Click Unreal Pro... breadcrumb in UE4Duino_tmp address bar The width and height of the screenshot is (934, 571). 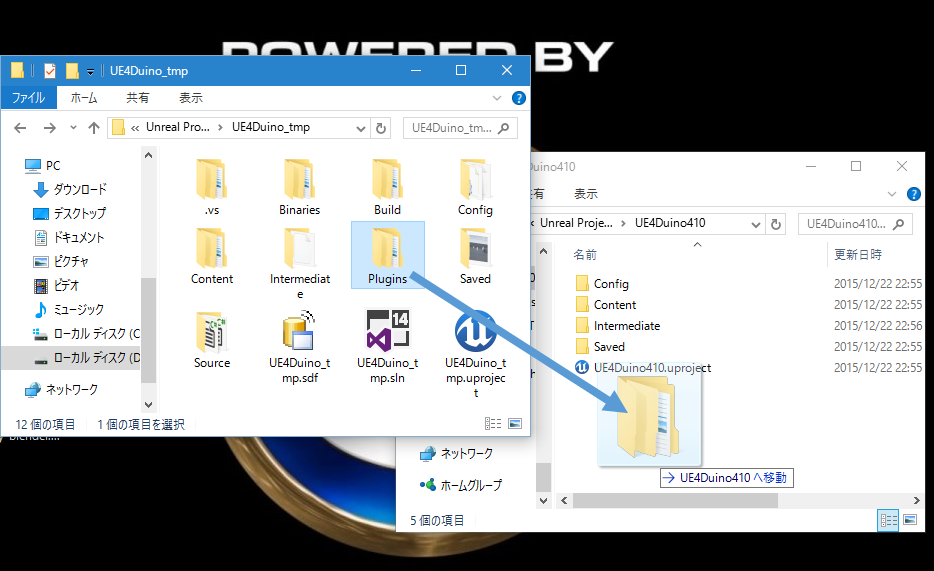click(178, 127)
